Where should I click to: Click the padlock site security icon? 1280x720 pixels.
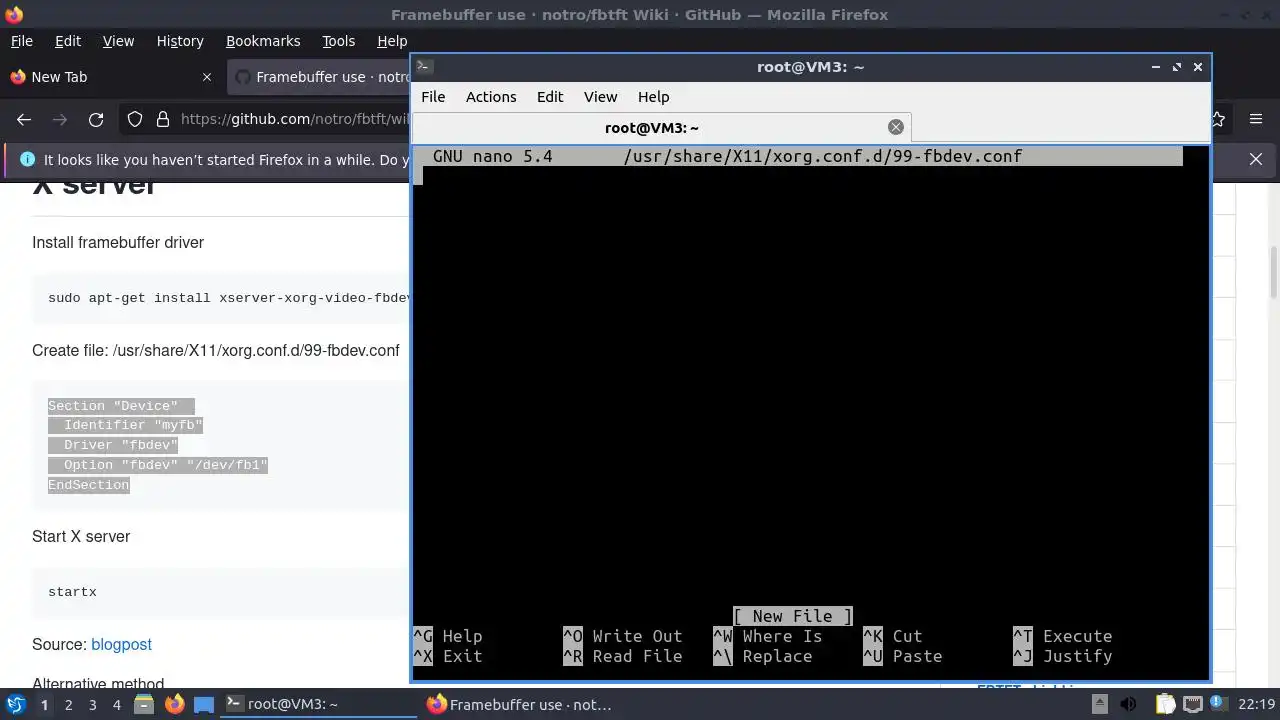click(x=163, y=119)
